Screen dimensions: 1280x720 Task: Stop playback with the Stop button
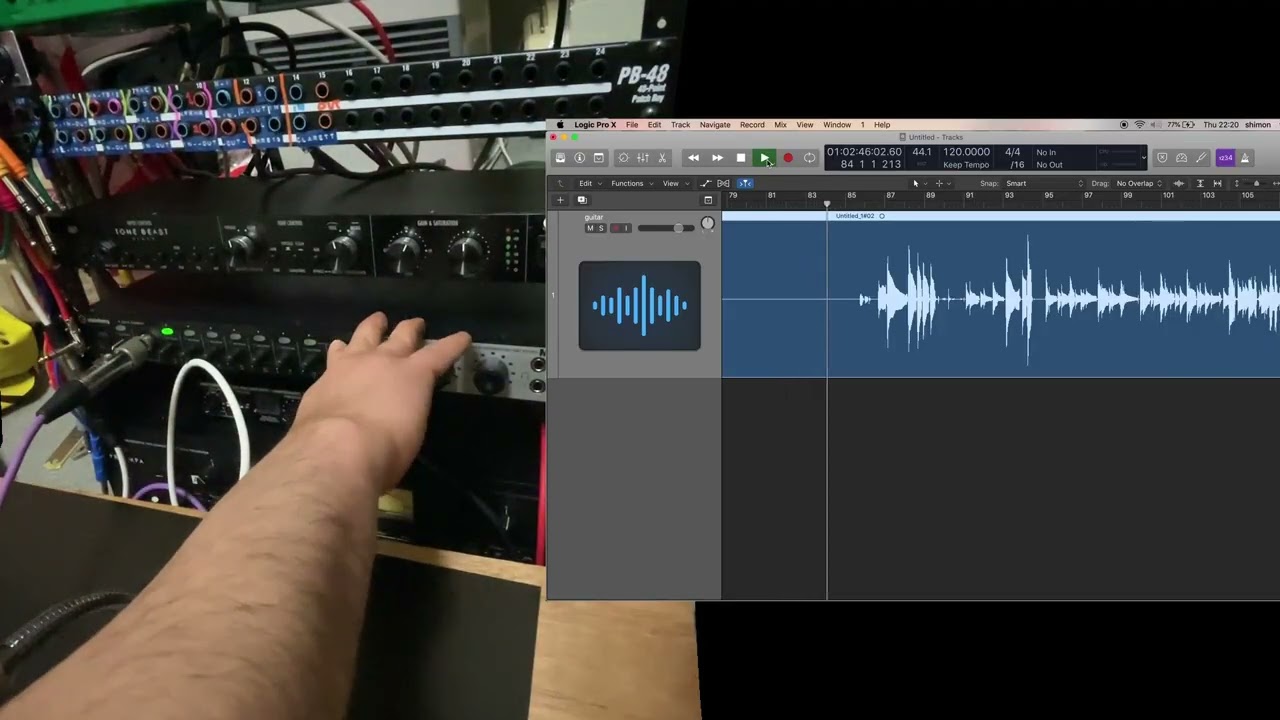click(x=741, y=158)
